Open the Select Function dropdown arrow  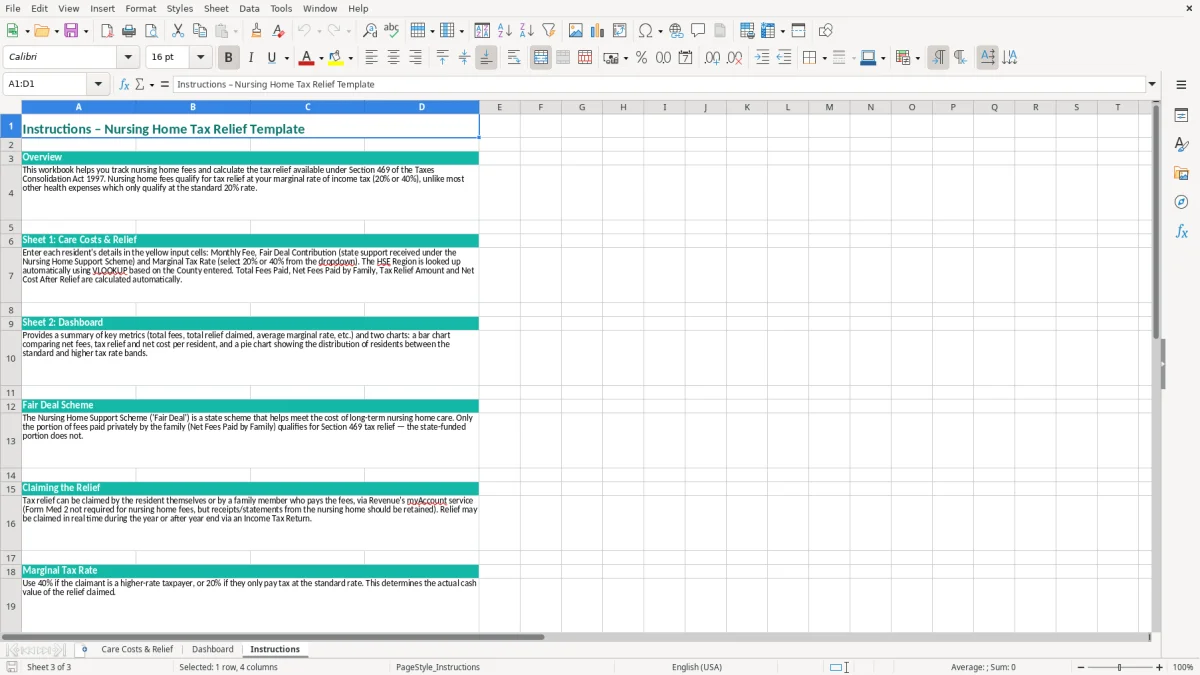tap(152, 85)
